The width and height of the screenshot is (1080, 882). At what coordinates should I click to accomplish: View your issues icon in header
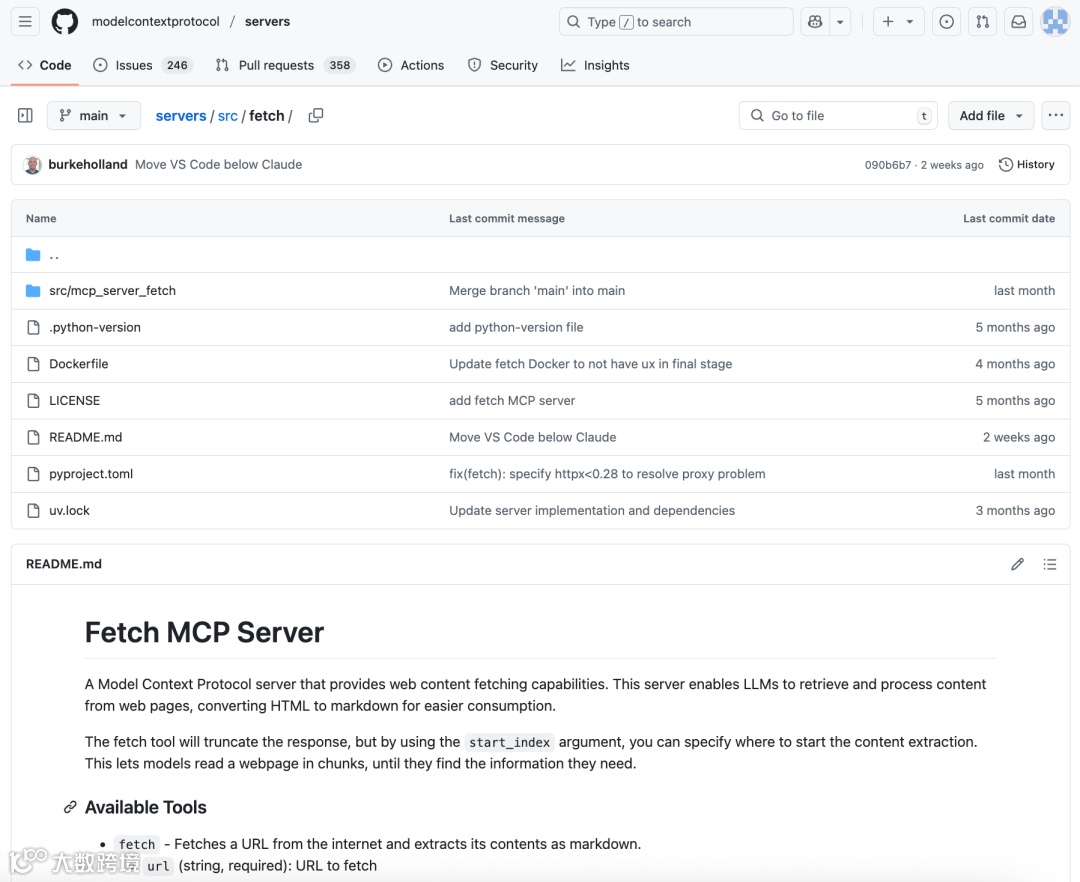946,22
